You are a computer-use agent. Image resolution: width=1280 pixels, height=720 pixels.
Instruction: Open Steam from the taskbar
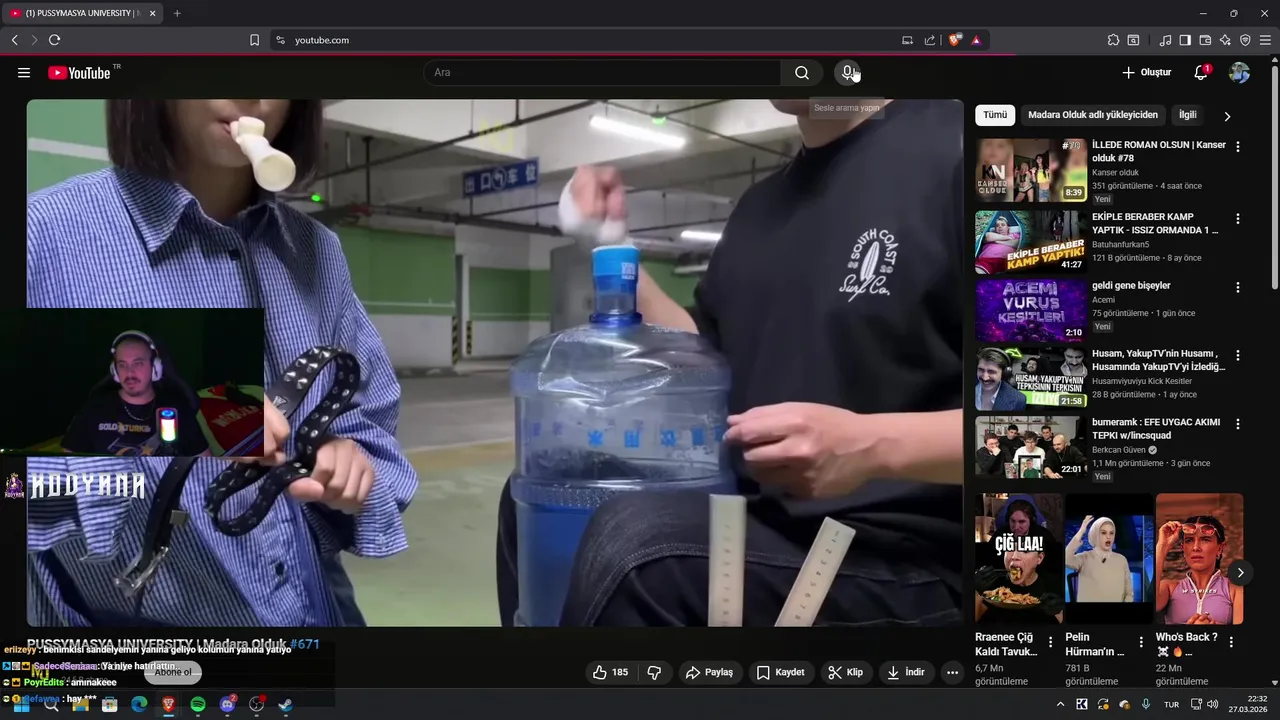tap(285, 704)
